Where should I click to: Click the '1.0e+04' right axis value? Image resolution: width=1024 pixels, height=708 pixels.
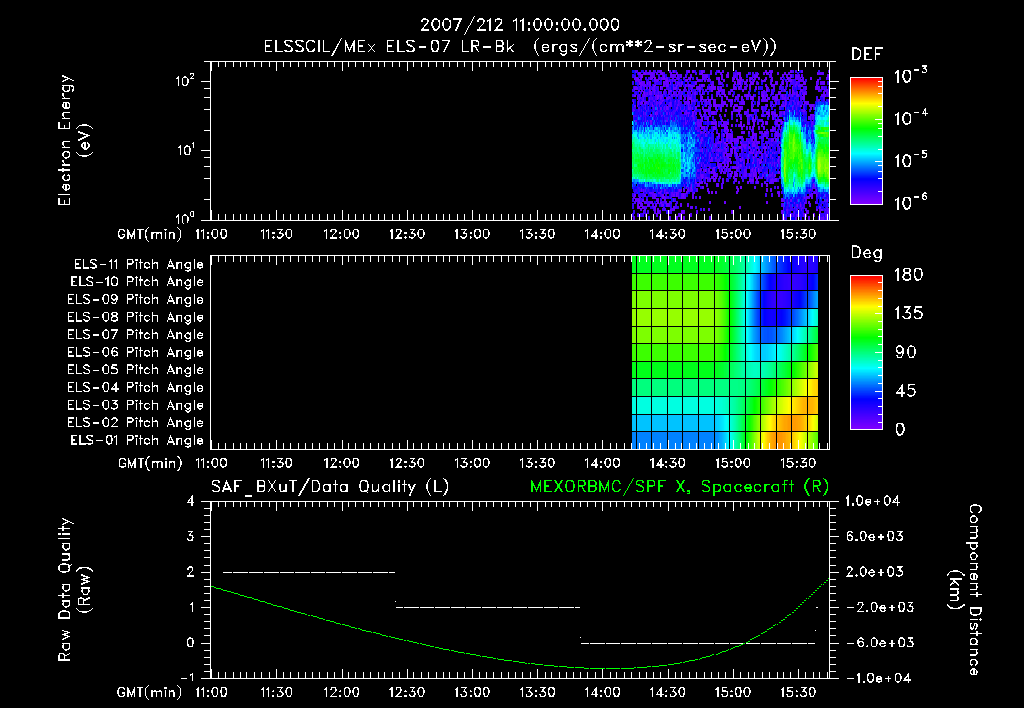click(872, 501)
